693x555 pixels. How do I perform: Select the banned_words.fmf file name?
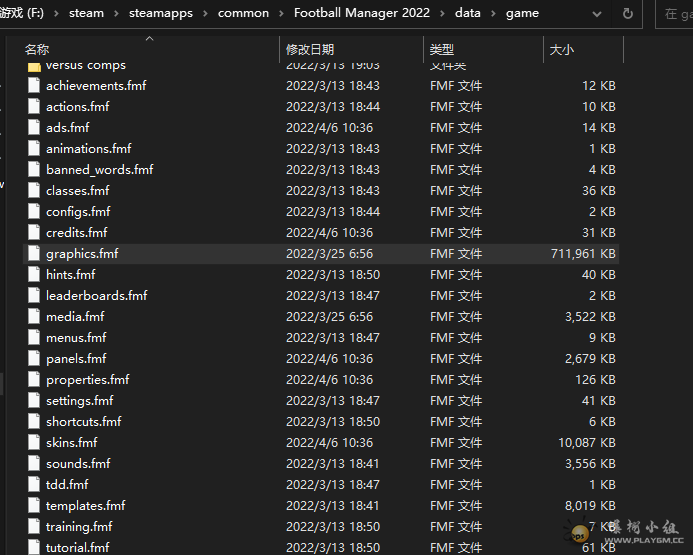99,170
